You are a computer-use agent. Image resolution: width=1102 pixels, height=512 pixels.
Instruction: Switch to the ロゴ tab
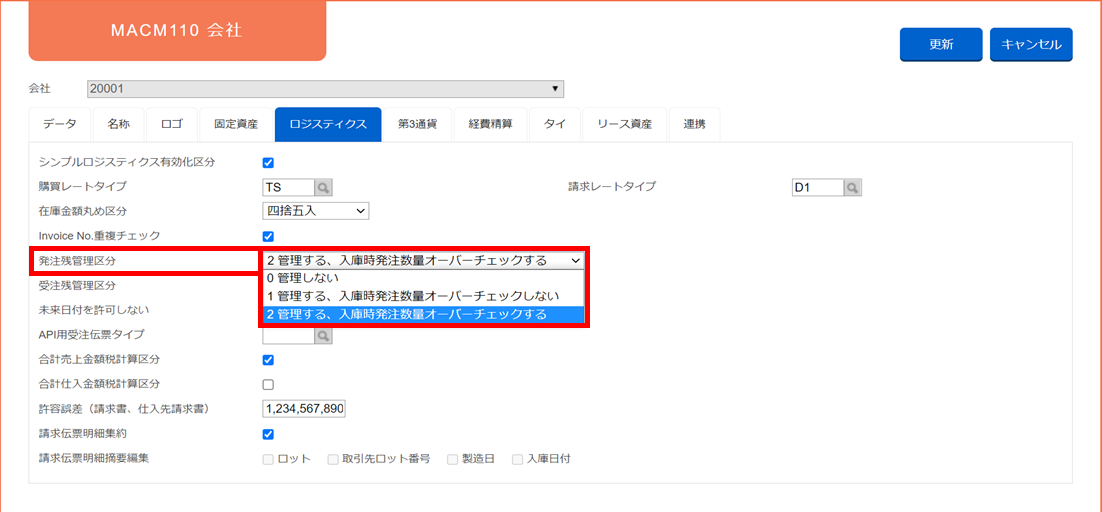171,125
